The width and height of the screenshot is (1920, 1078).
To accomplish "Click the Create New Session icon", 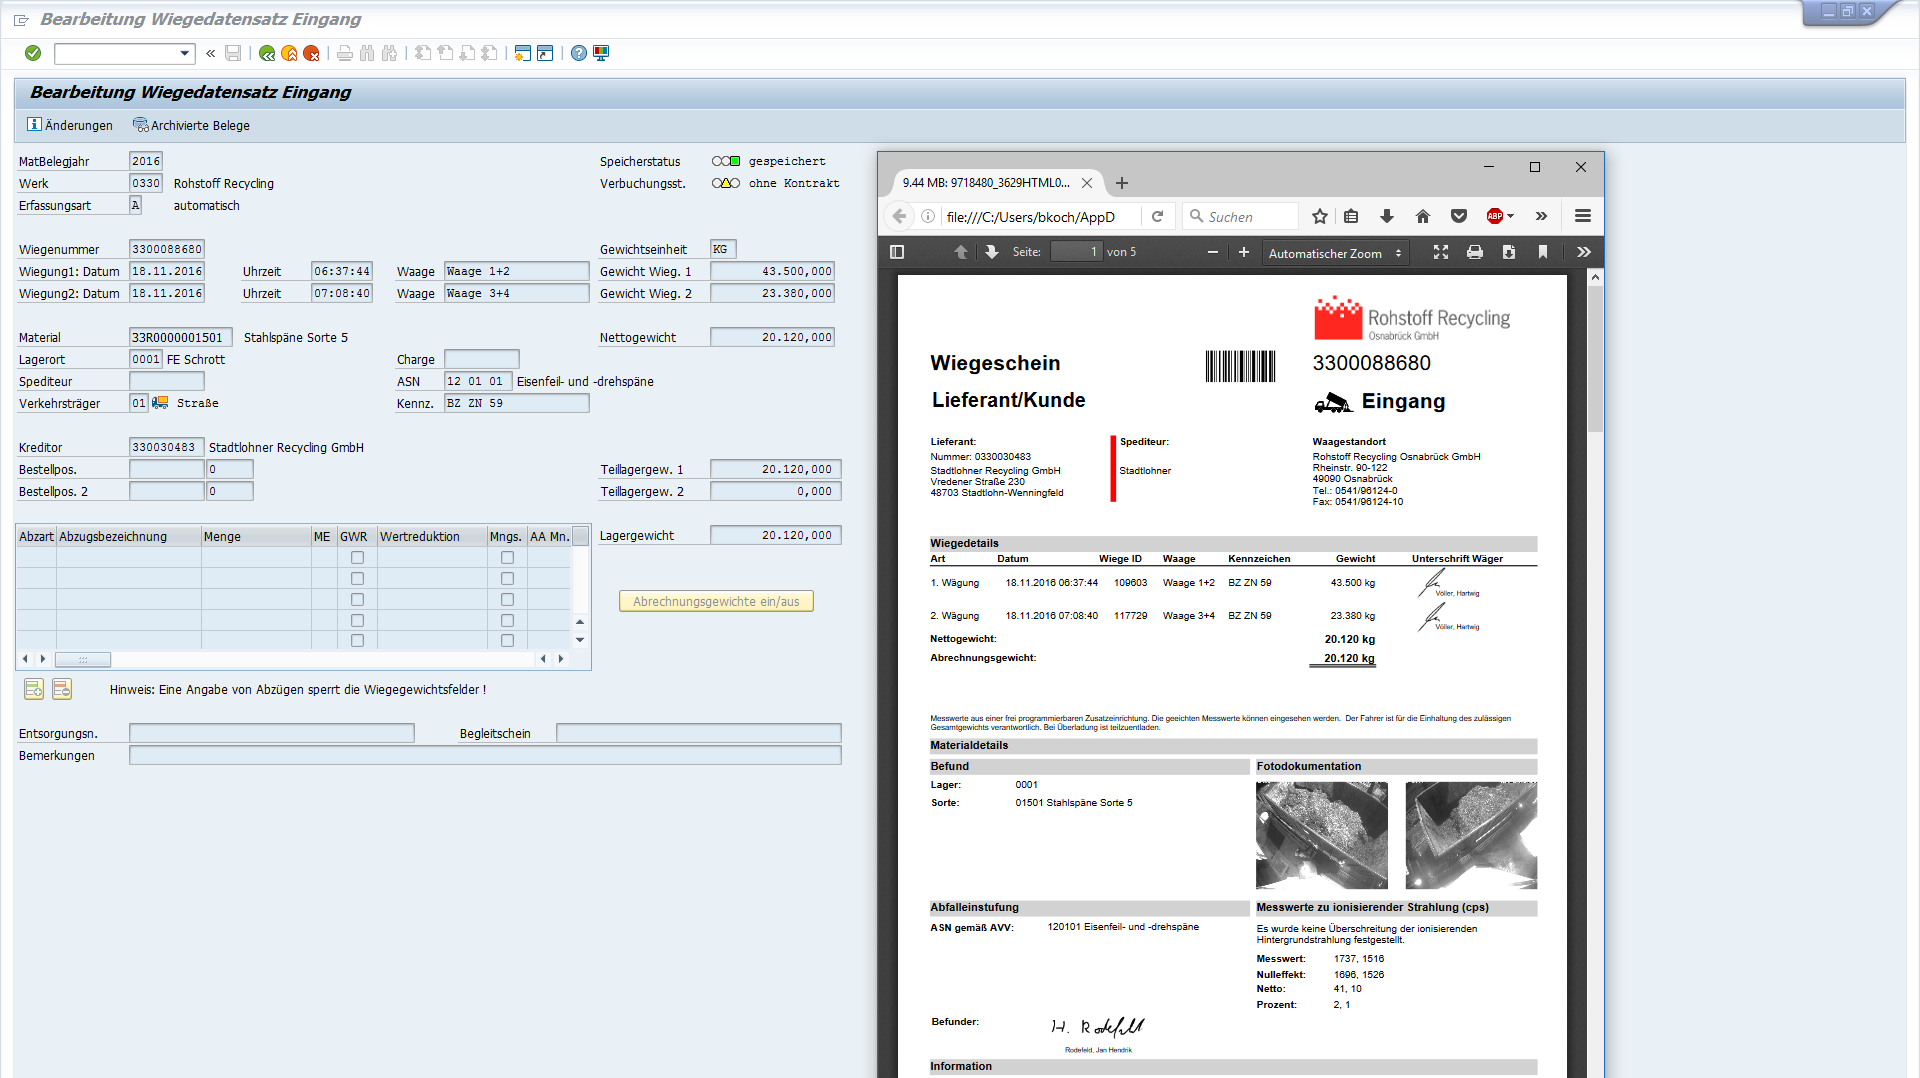I will [522, 53].
